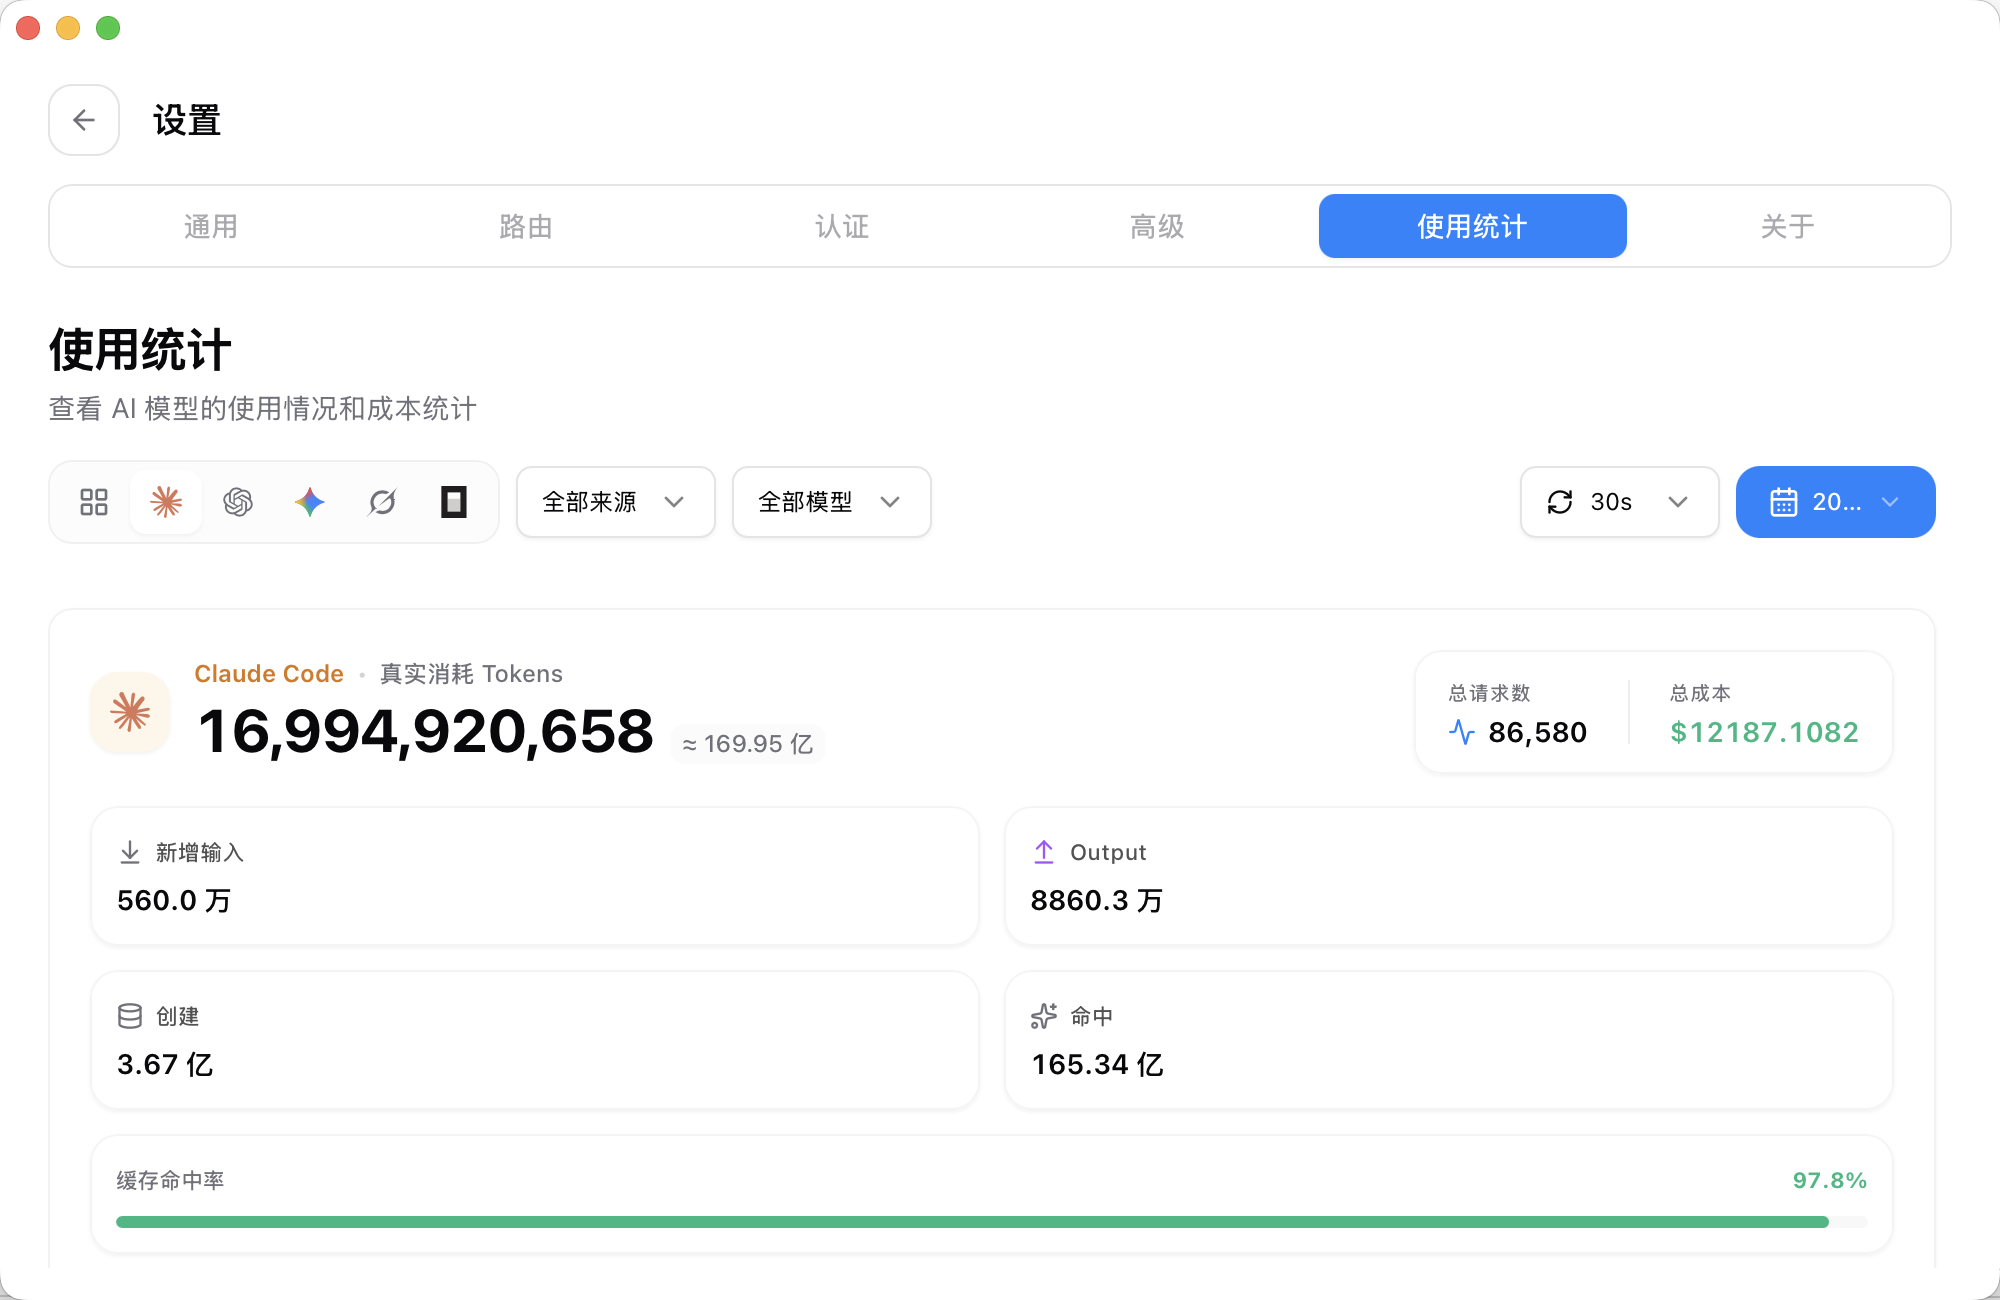
Task: Click the activity pulse icon by 86,580
Action: coord(1462,733)
